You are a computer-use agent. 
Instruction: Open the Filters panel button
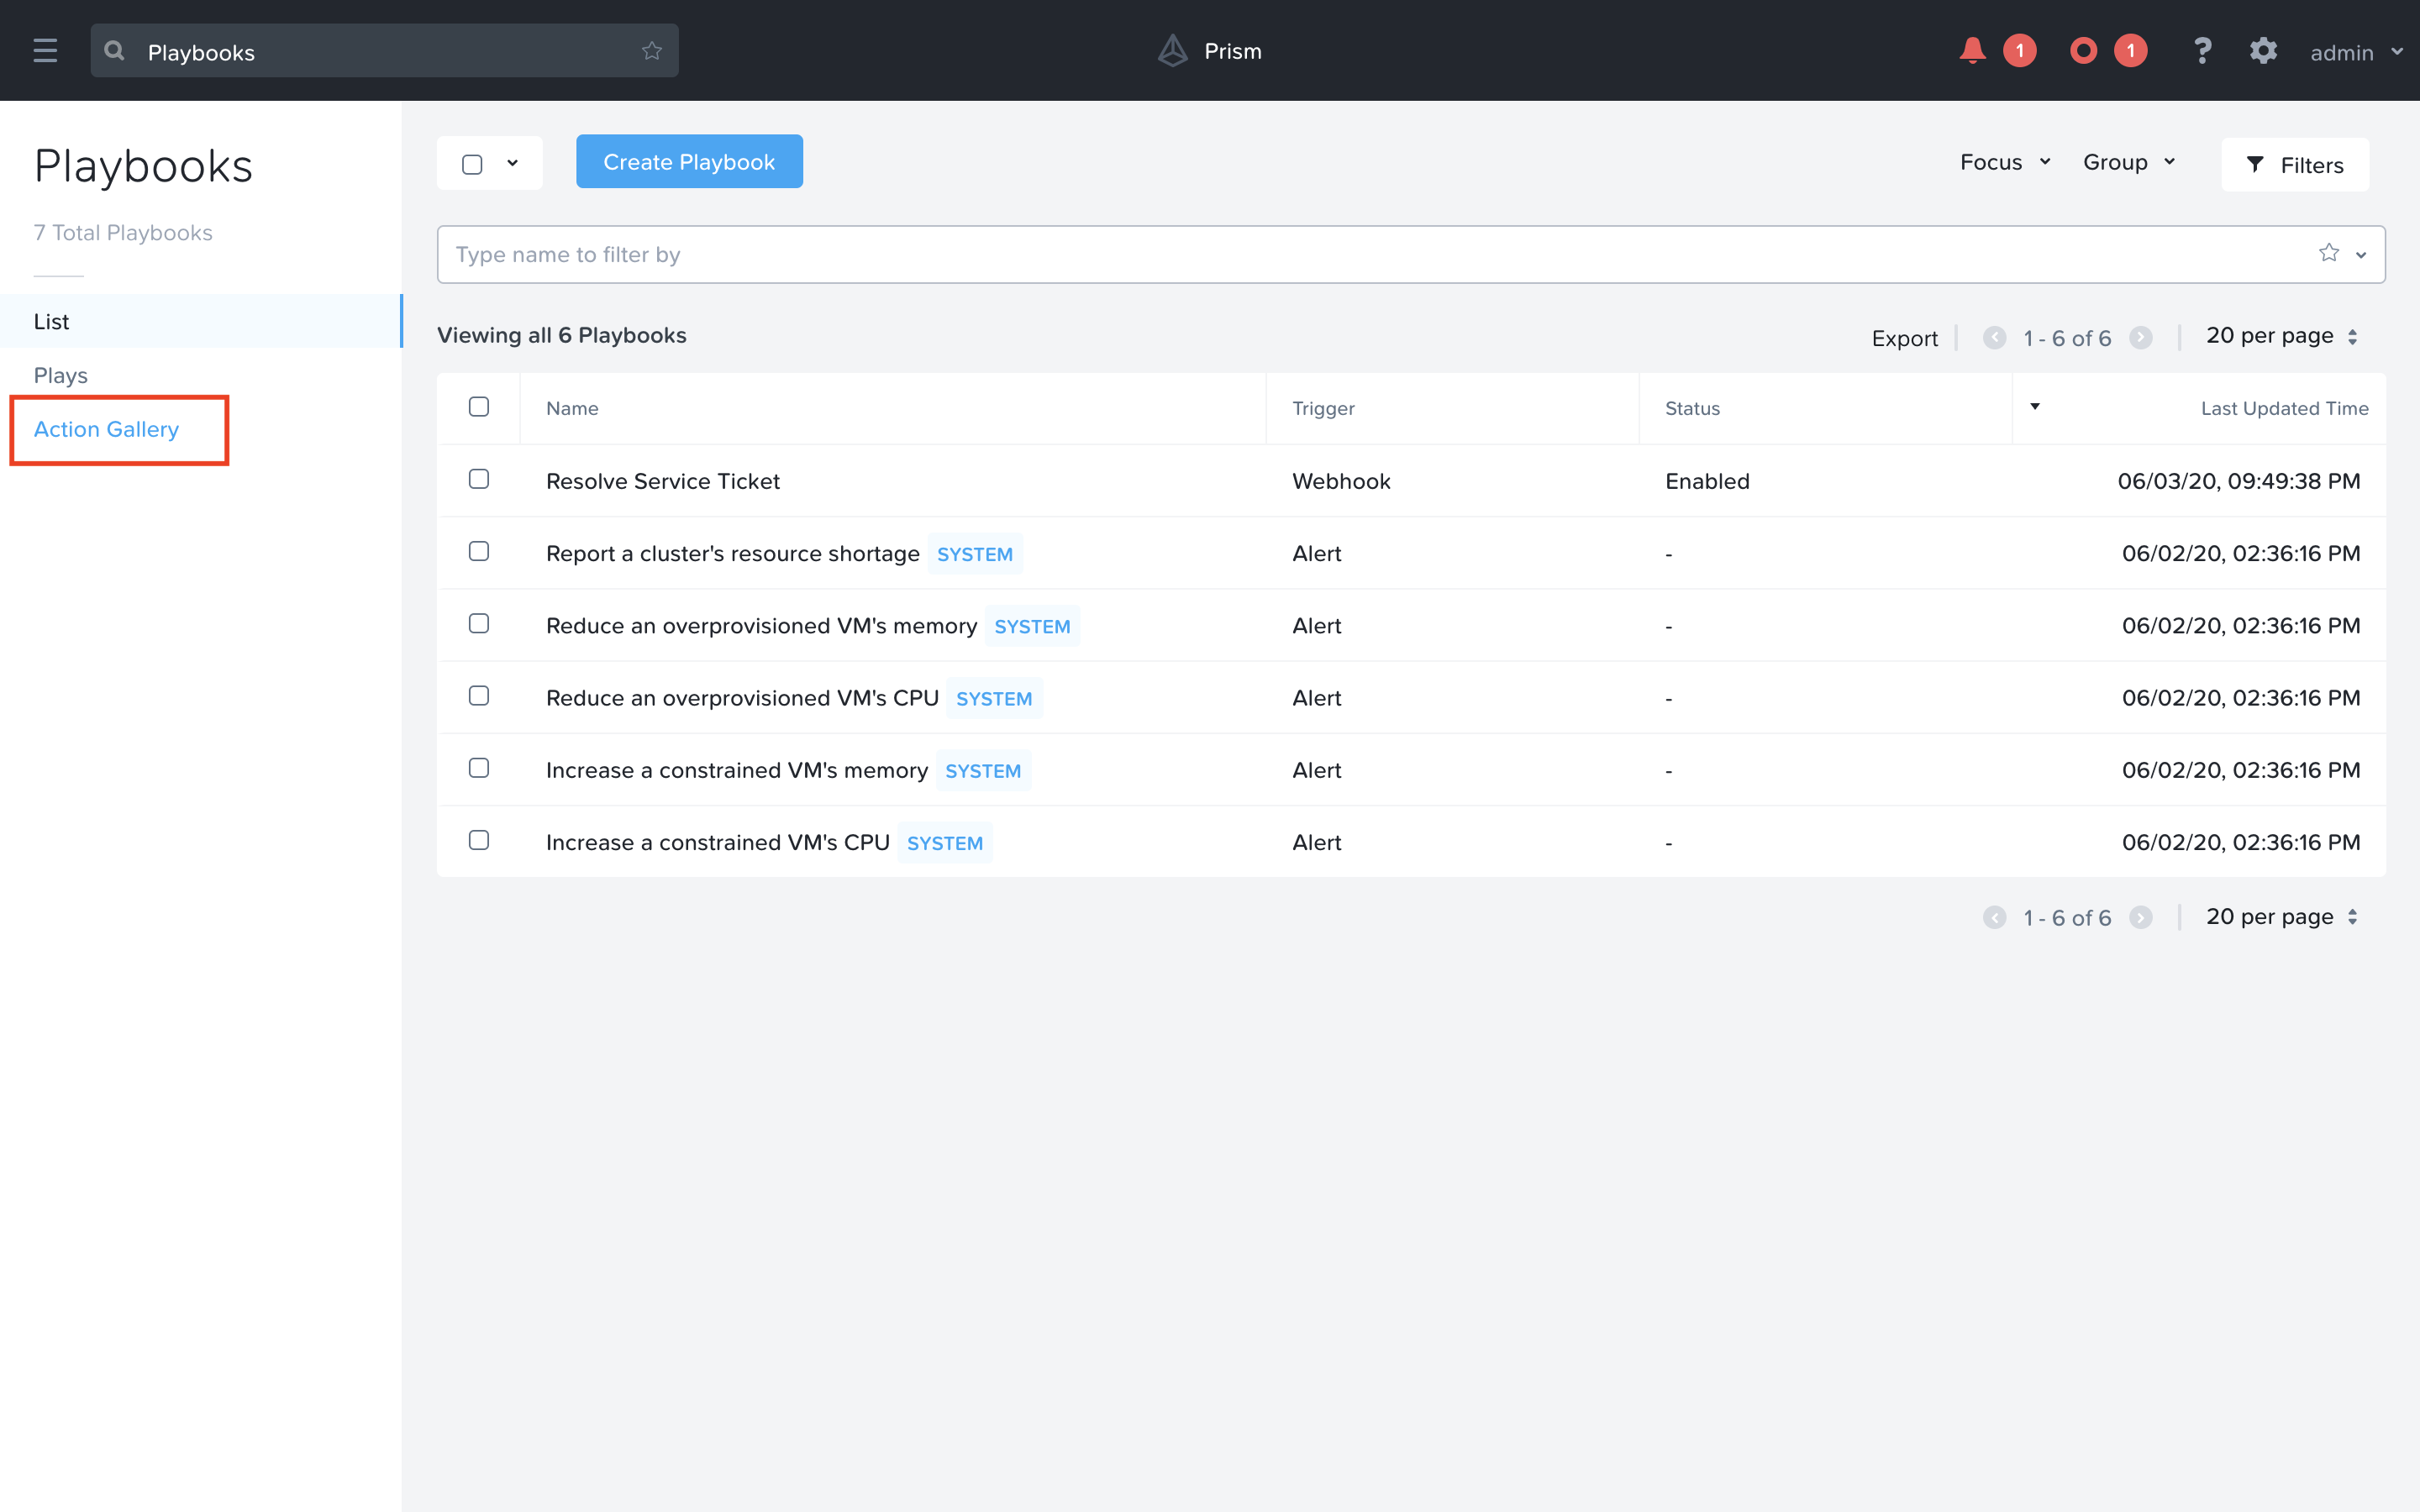pos(2295,165)
